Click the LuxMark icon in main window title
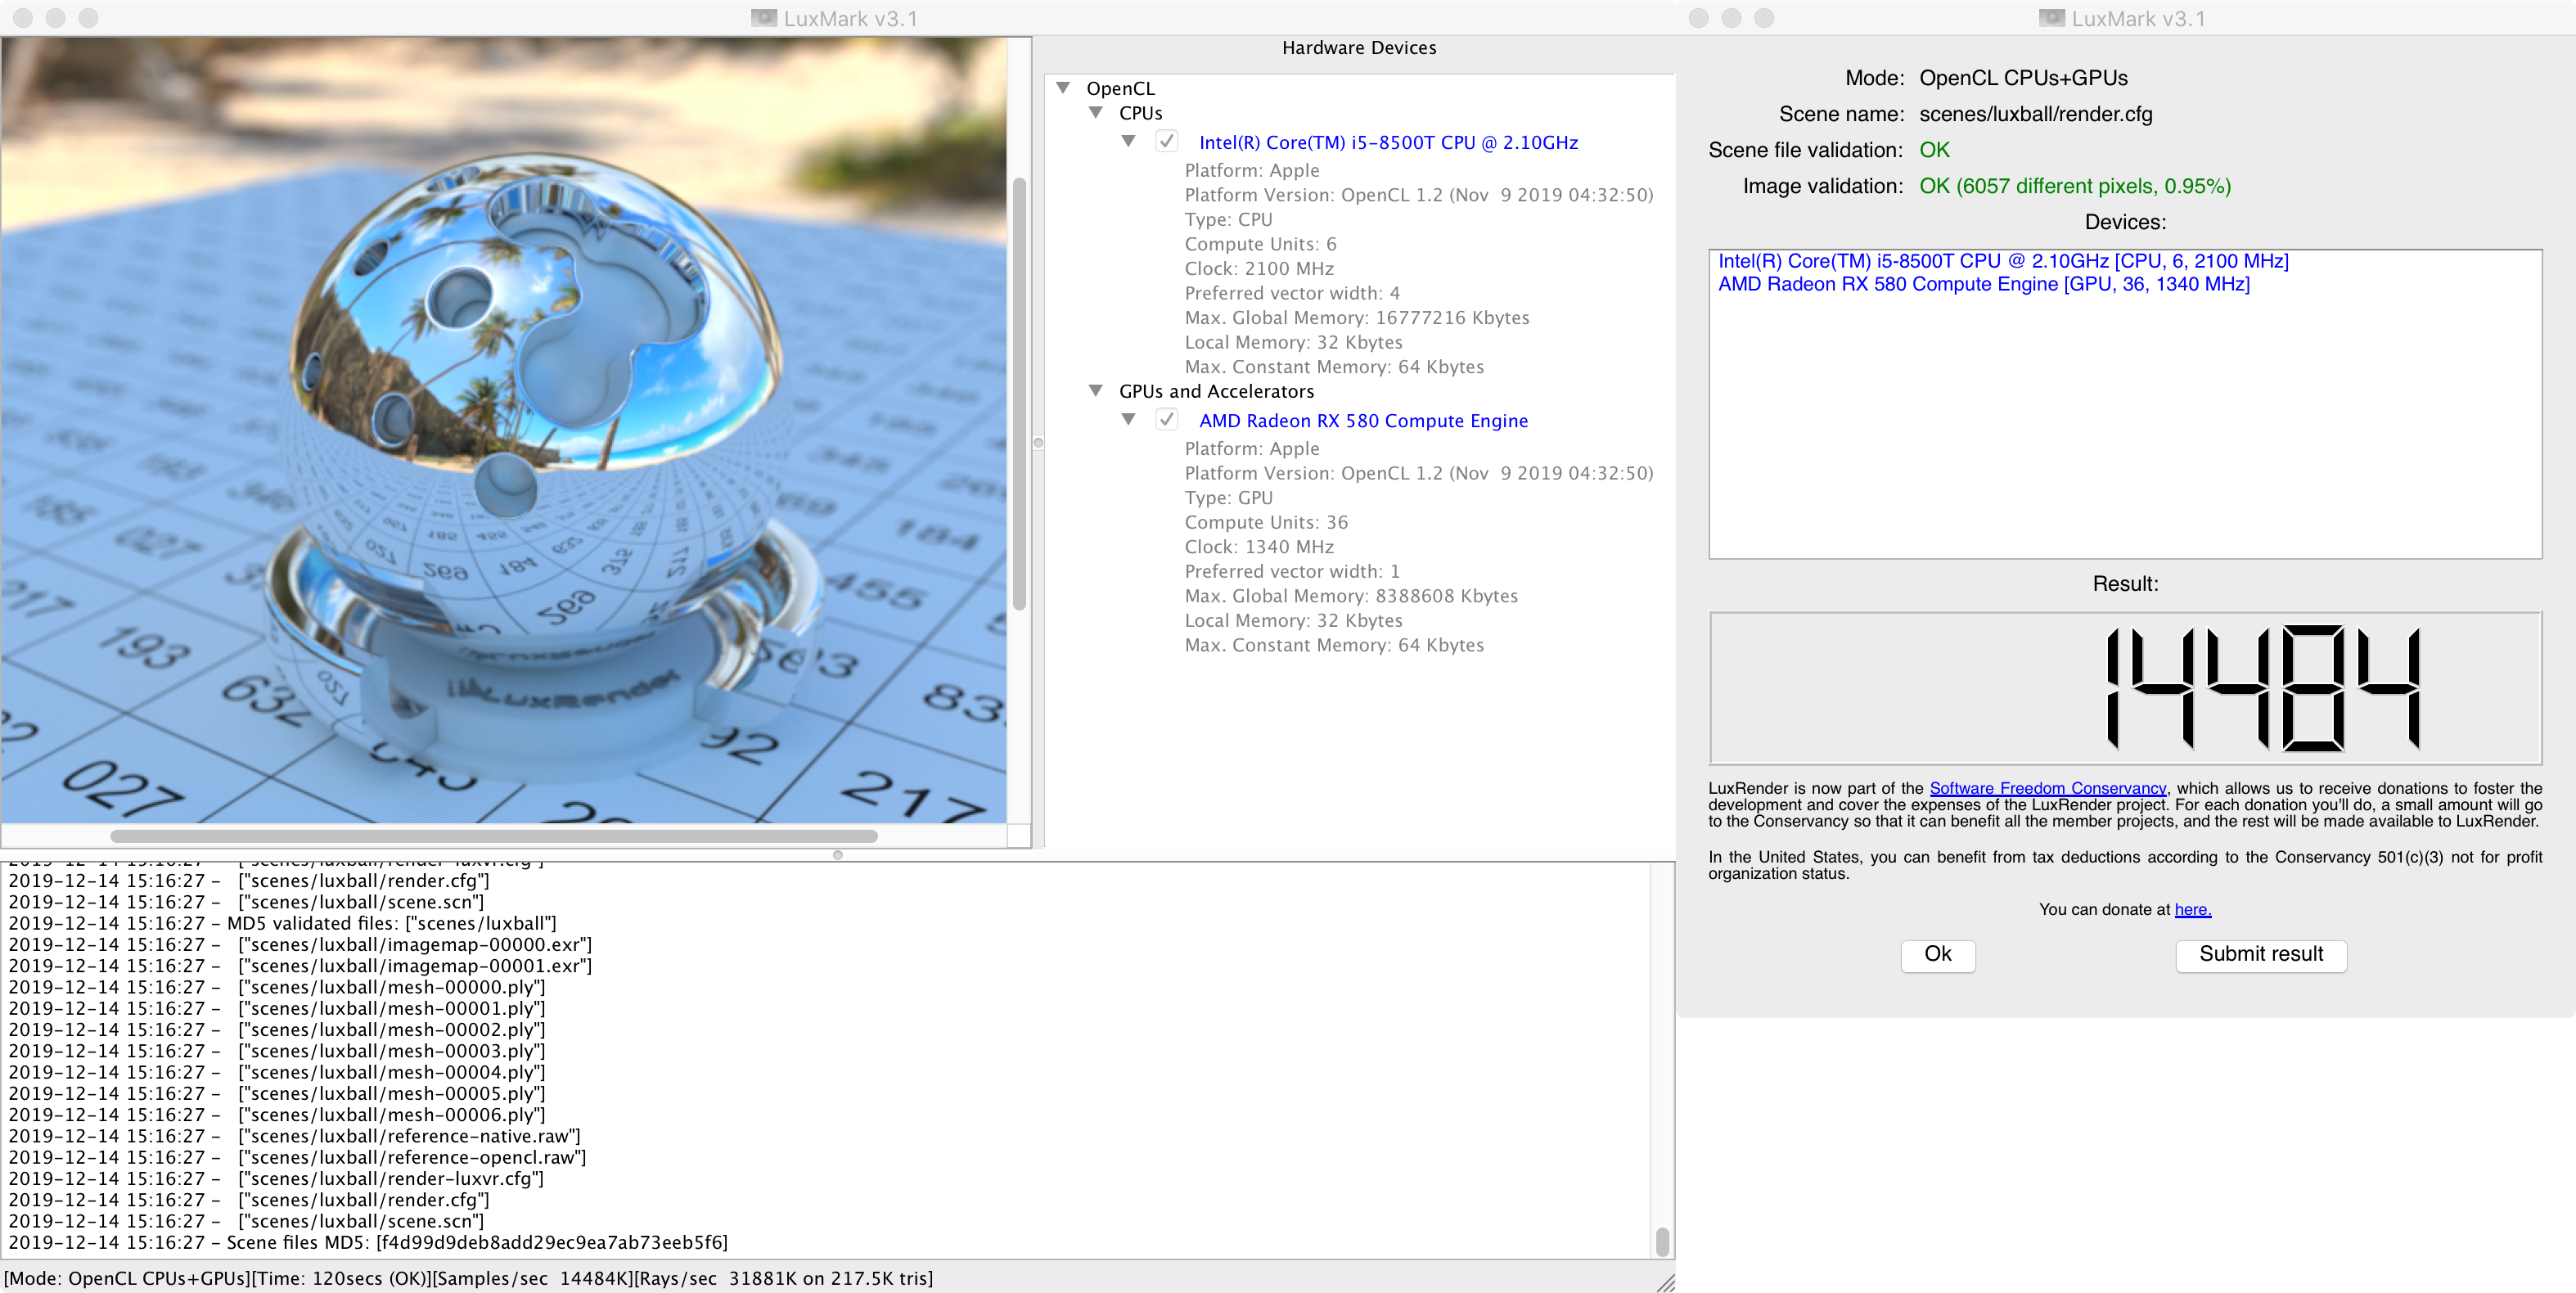The image size is (2576, 1293). click(764, 18)
